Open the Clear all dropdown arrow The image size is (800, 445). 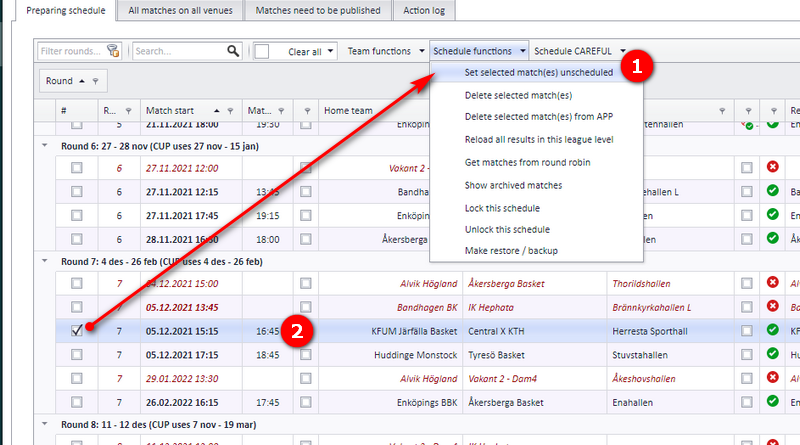pos(330,51)
